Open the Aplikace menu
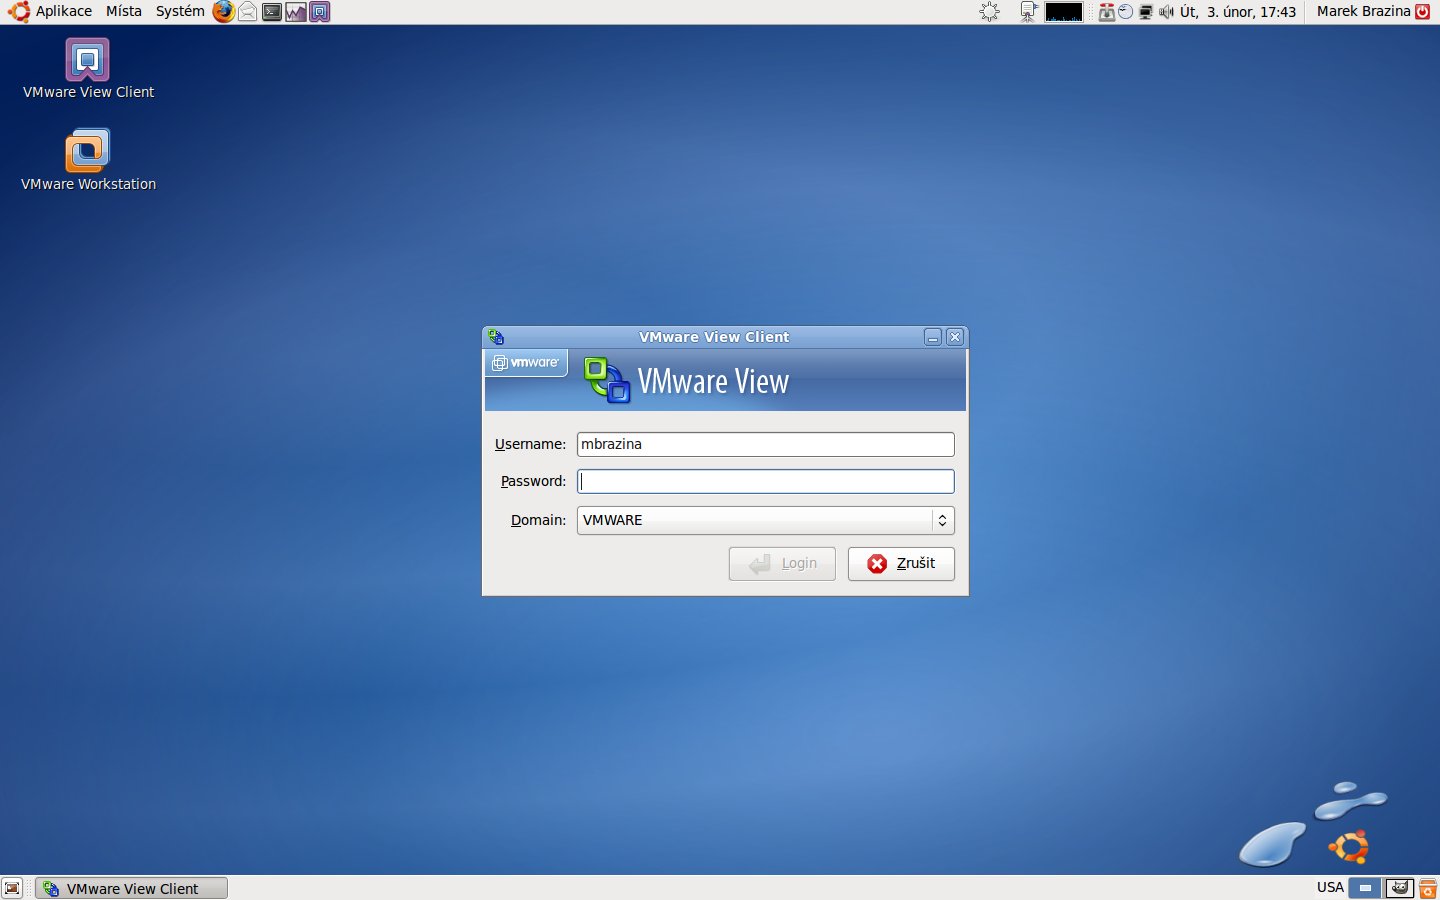Screen dimensions: 1440x900 [x=64, y=12]
